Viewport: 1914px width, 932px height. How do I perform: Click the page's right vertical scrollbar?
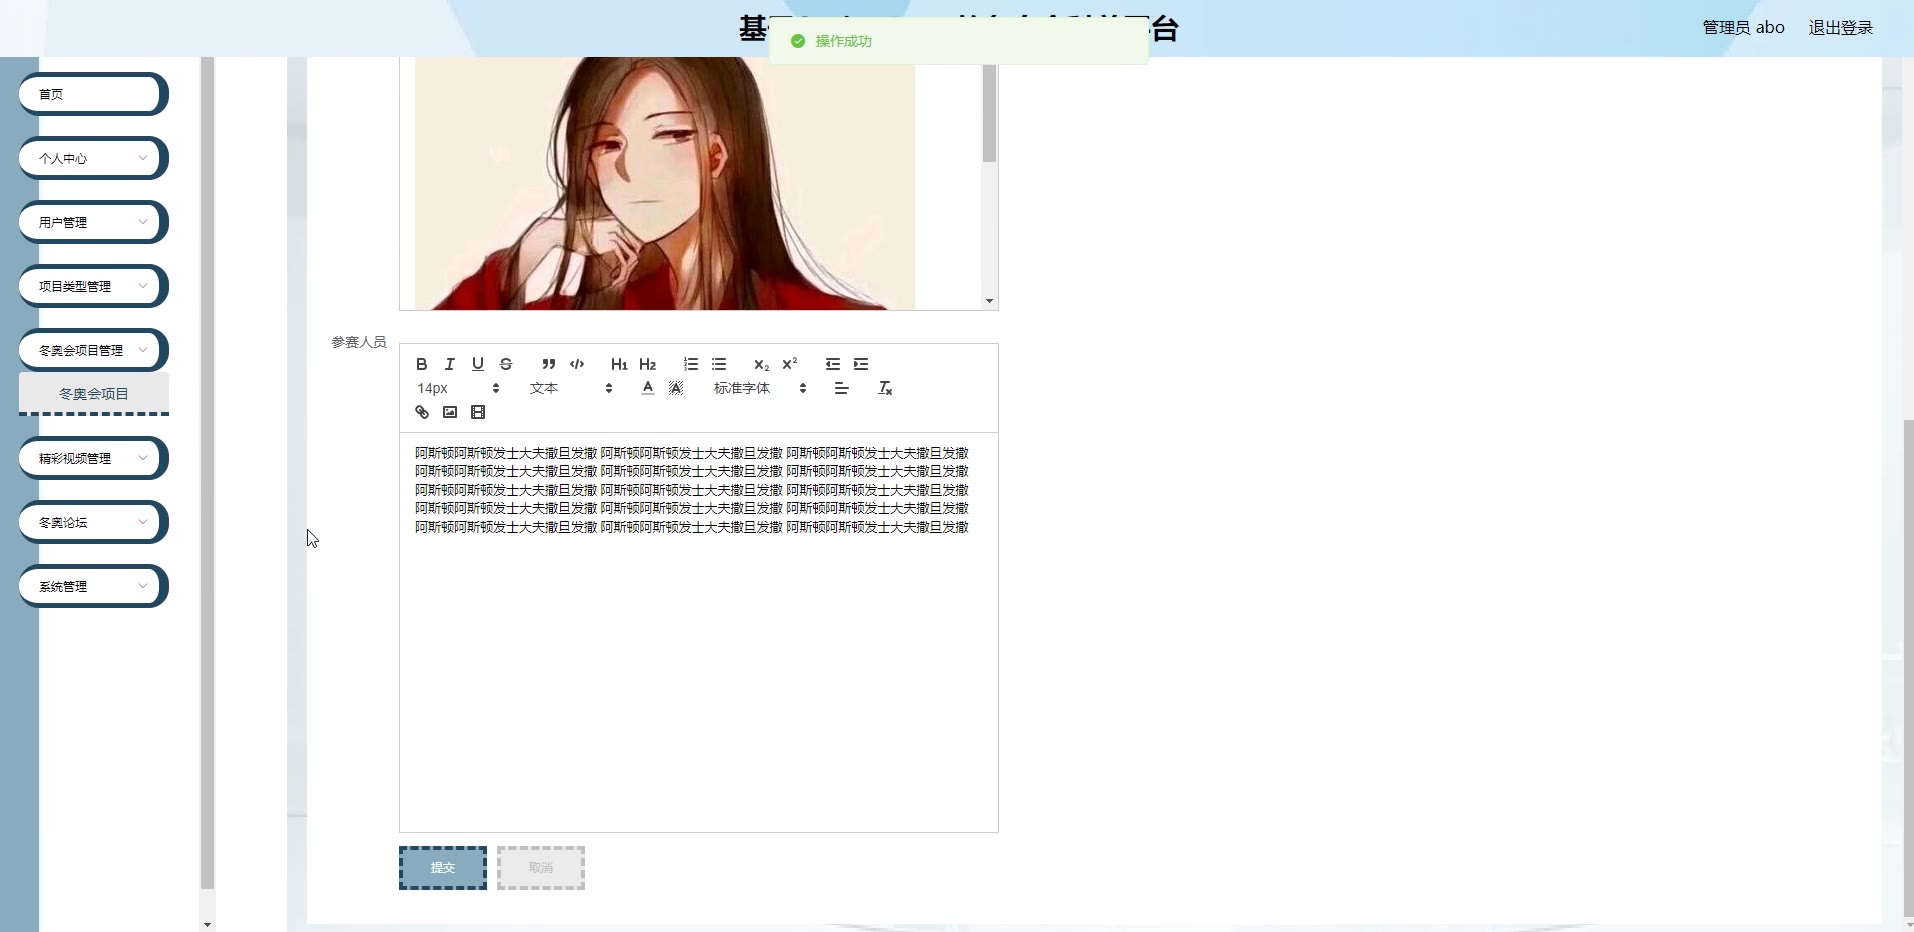tap(1908, 667)
